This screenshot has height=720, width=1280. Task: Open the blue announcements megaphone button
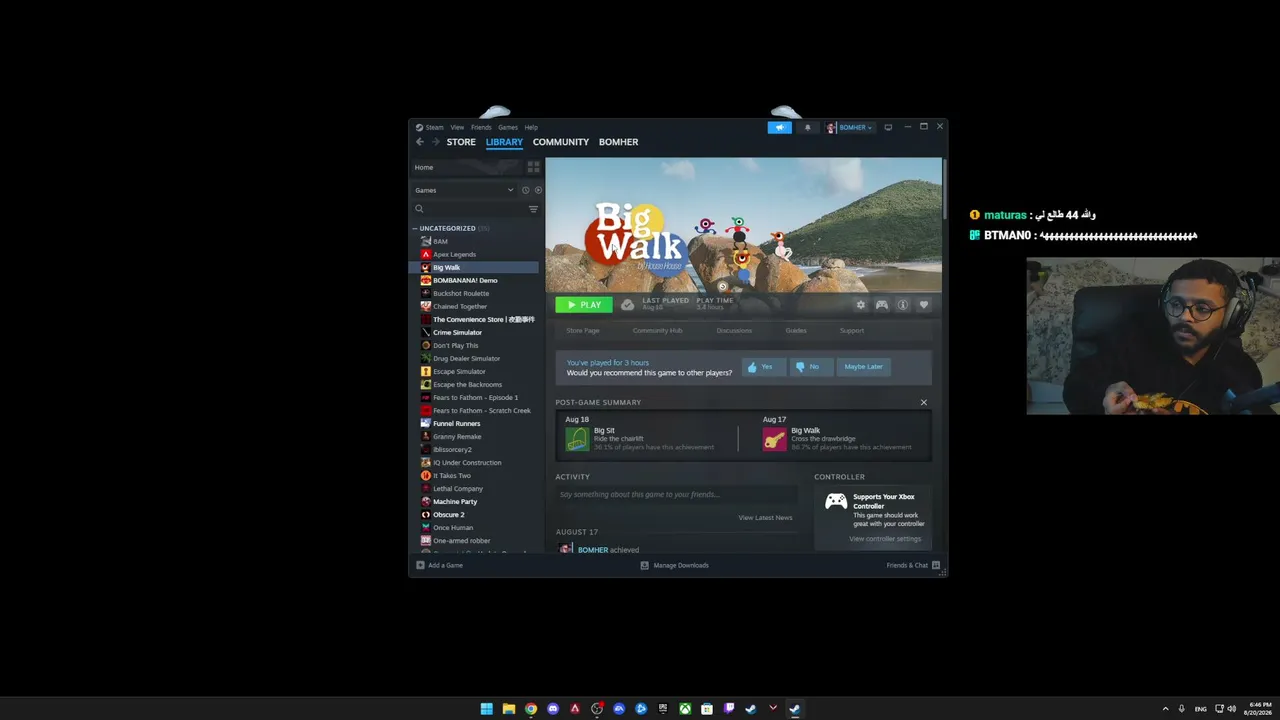click(779, 128)
